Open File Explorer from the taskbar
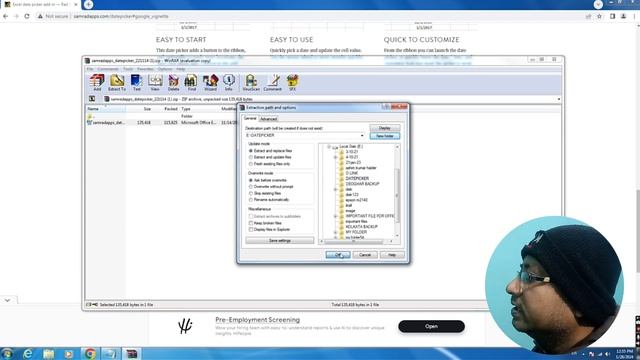This screenshot has width=640, height=360. click(x=49, y=353)
